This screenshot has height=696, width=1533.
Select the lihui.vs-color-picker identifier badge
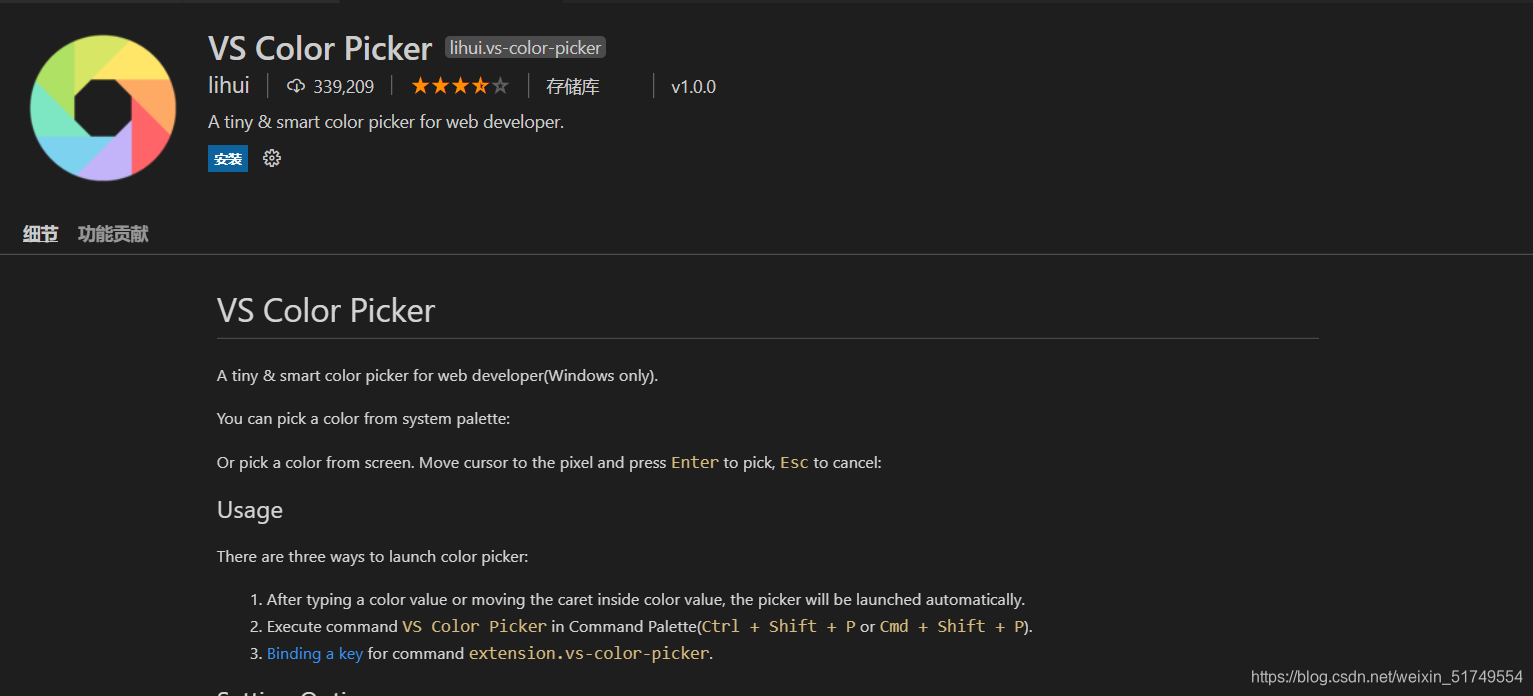click(x=525, y=46)
